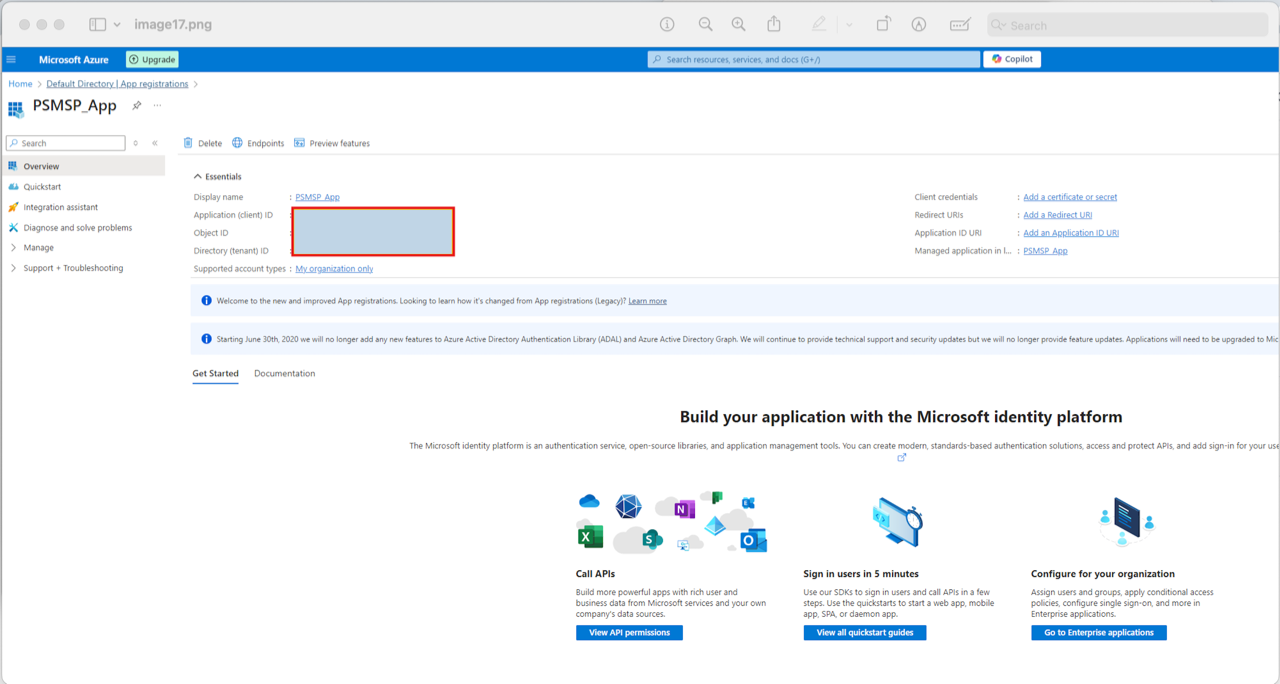The height and width of the screenshot is (684, 1280).
Task: Click the Delete trash icon
Action: [x=188, y=143]
